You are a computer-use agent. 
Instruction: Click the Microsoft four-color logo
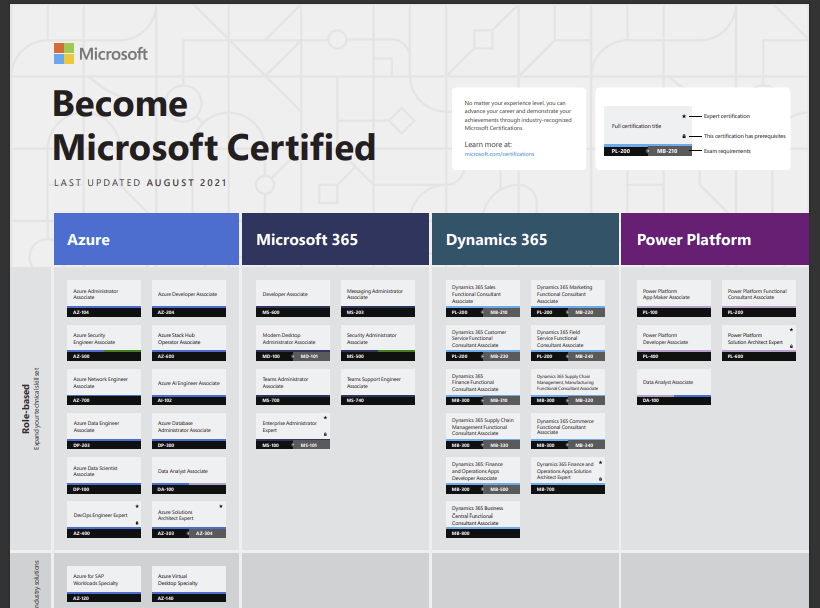tap(64, 53)
